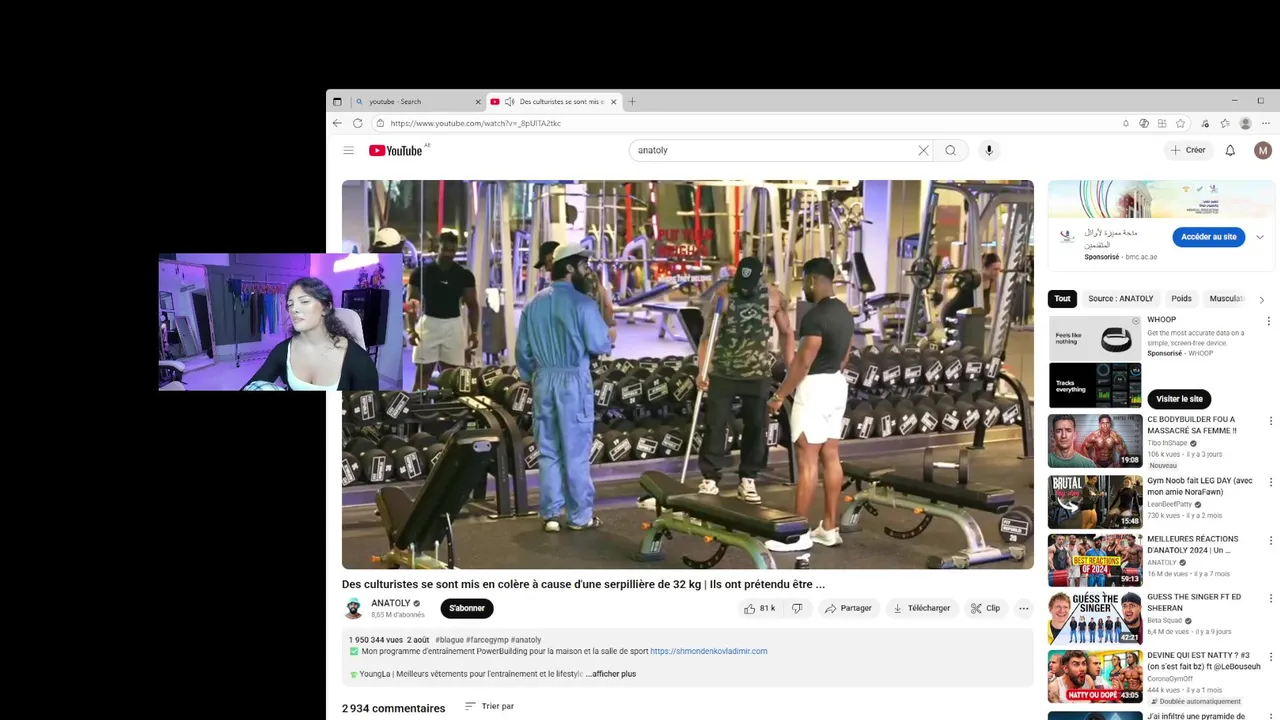Image resolution: width=1280 pixels, height=720 pixels.
Task: Reload the page with the refresh icon
Action: pyautogui.click(x=357, y=123)
